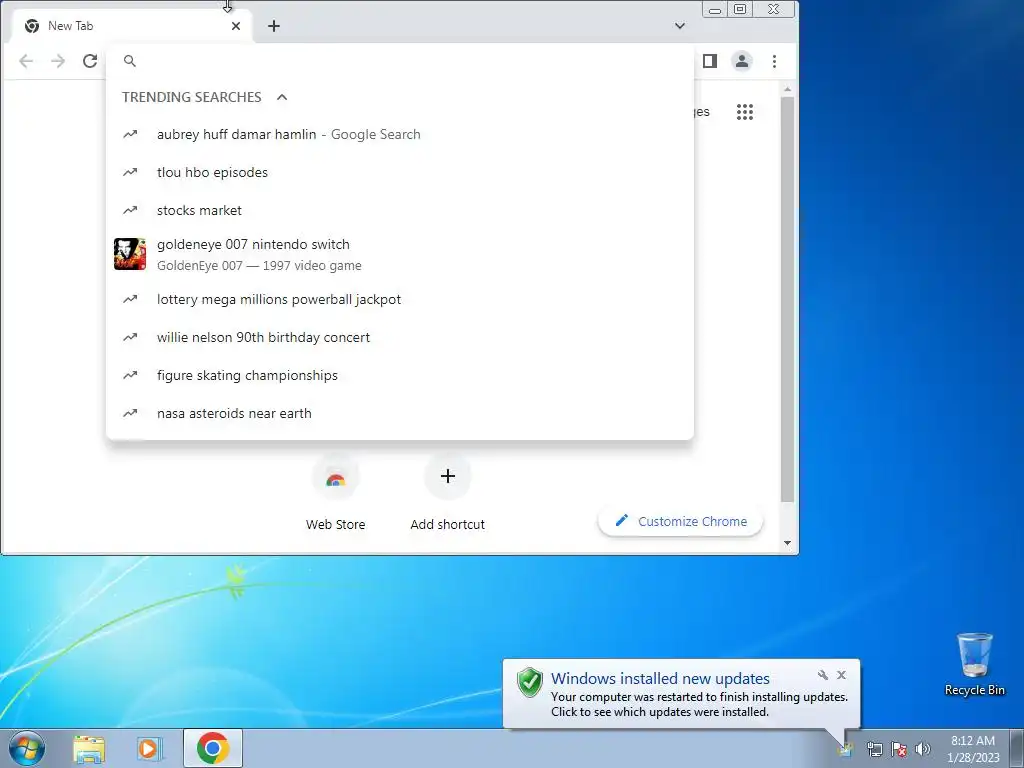This screenshot has width=1024, height=768.
Task: Click the GoldenEye 007 game thumbnail
Action: click(x=130, y=254)
